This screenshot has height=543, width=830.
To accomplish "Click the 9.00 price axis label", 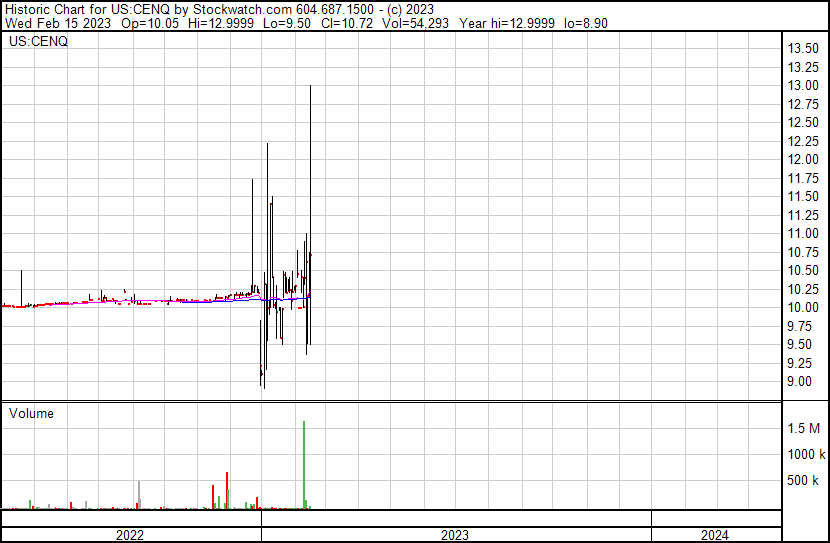I will point(800,382).
